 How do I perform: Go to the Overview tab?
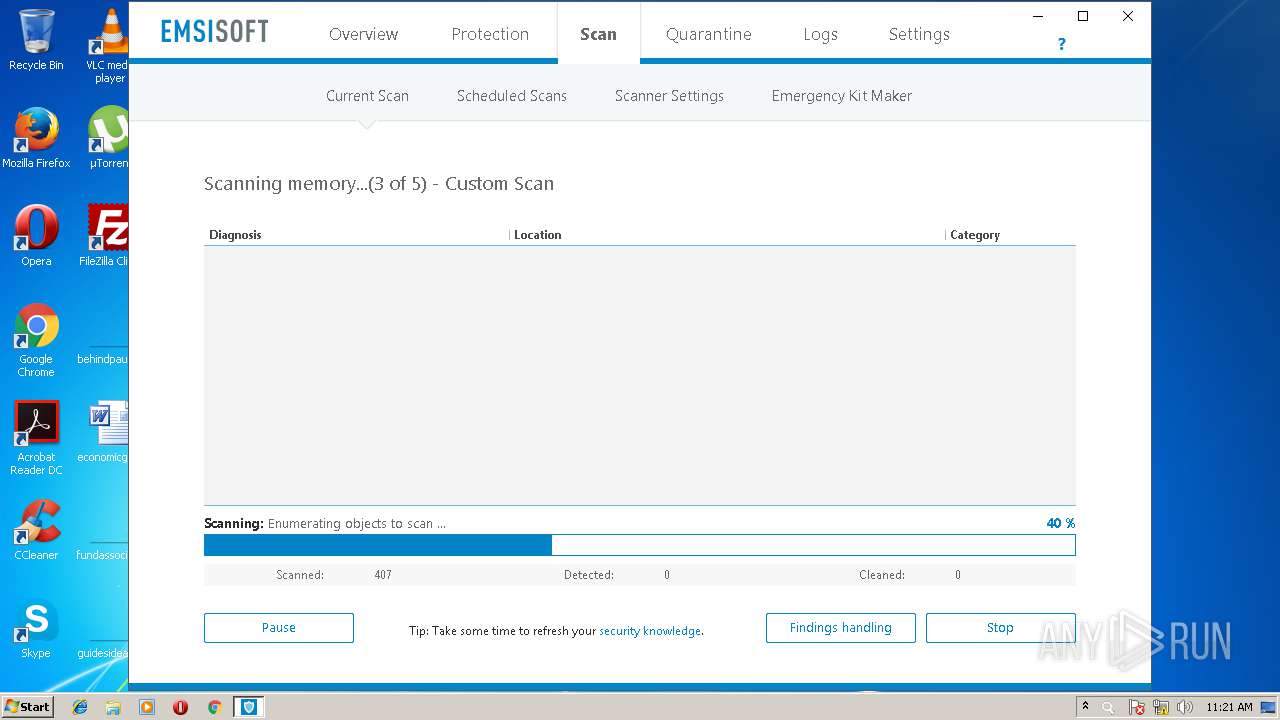pos(363,34)
